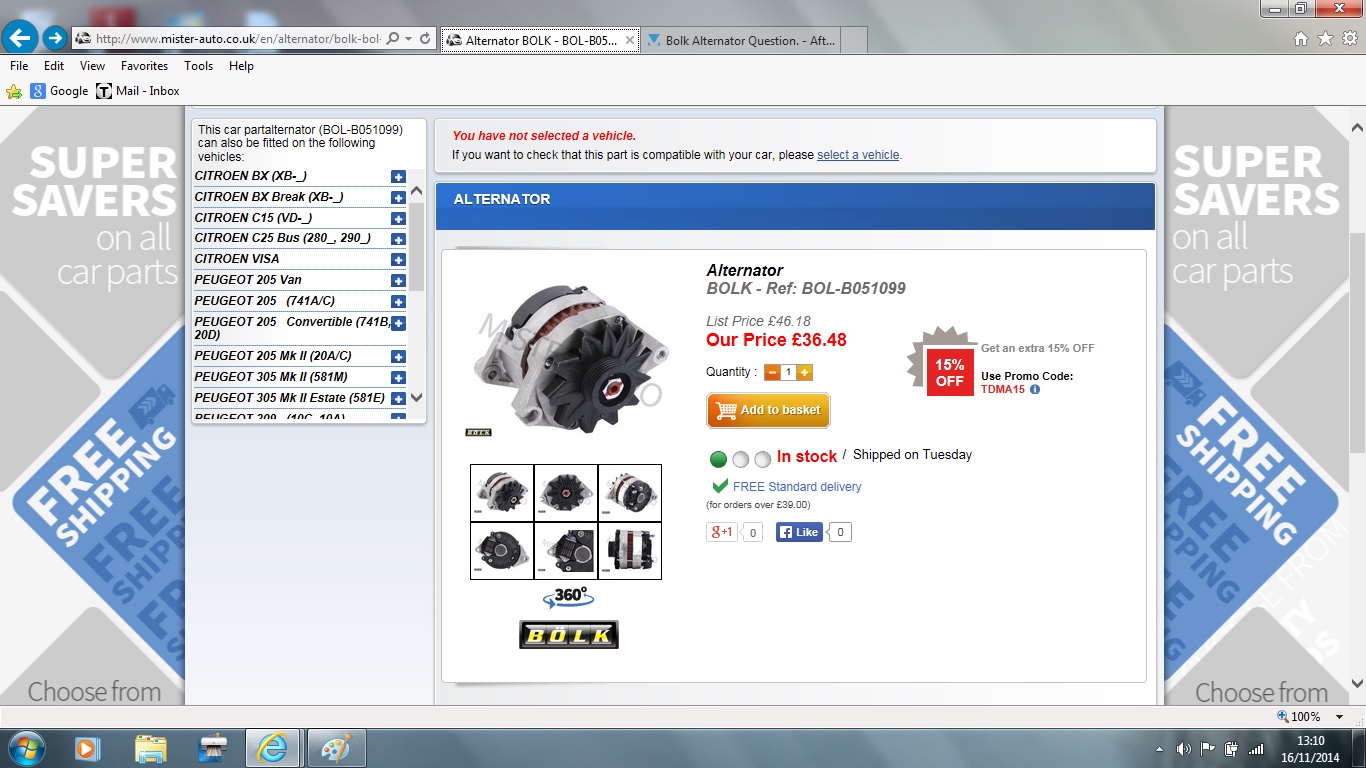Open the Tools menu
Screen dimensions: 1366x768
[x=198, y=66]
